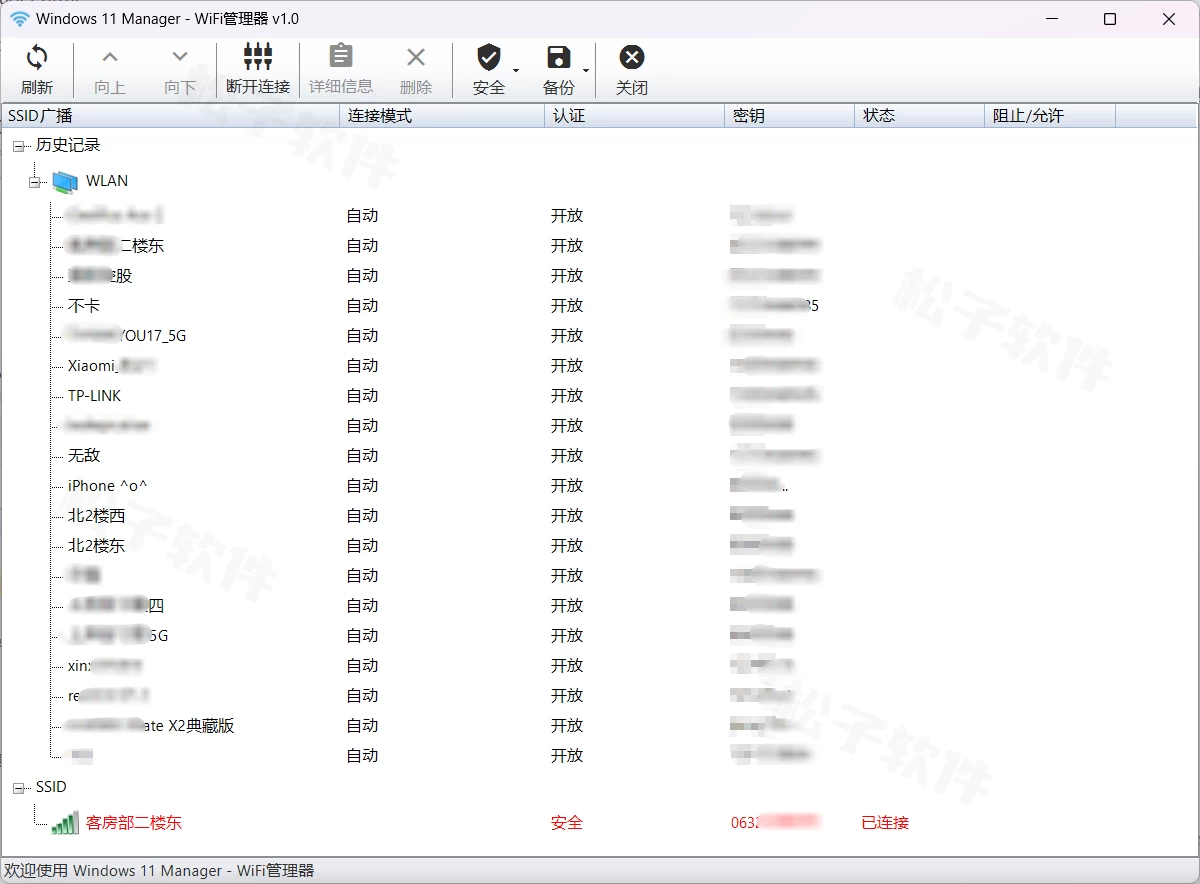1200x884 pixels.
Task: Open the dropdown arrow next to 备份
Action: coord(586,70)
